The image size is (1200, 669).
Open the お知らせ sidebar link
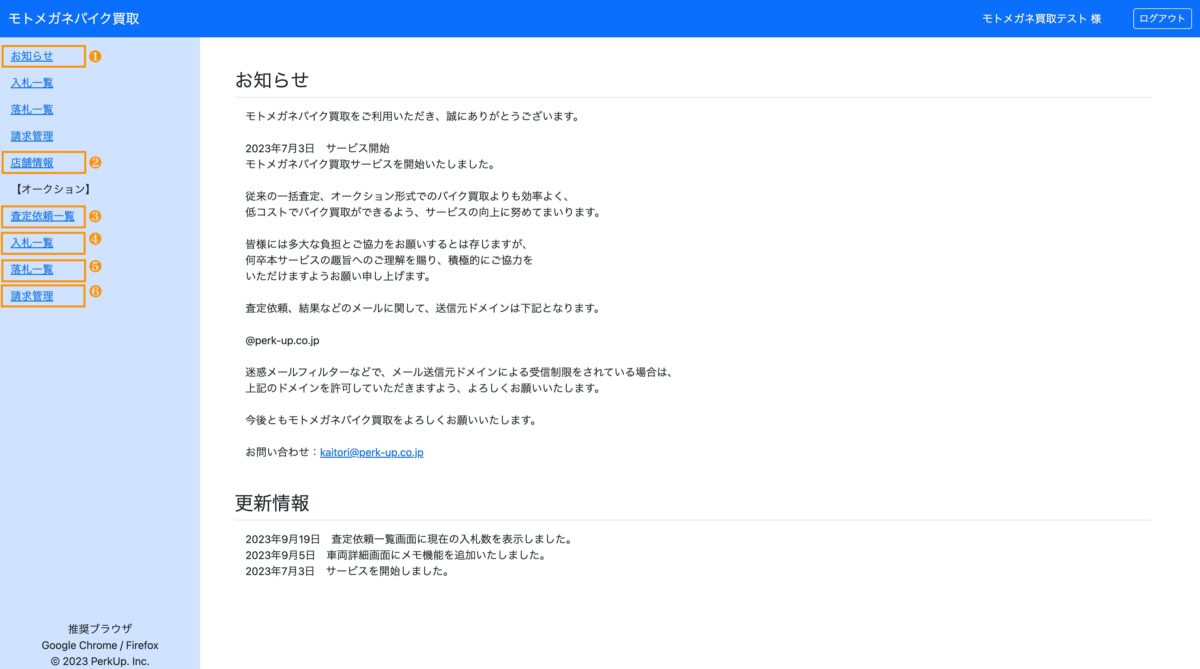[x=32, y=56]
